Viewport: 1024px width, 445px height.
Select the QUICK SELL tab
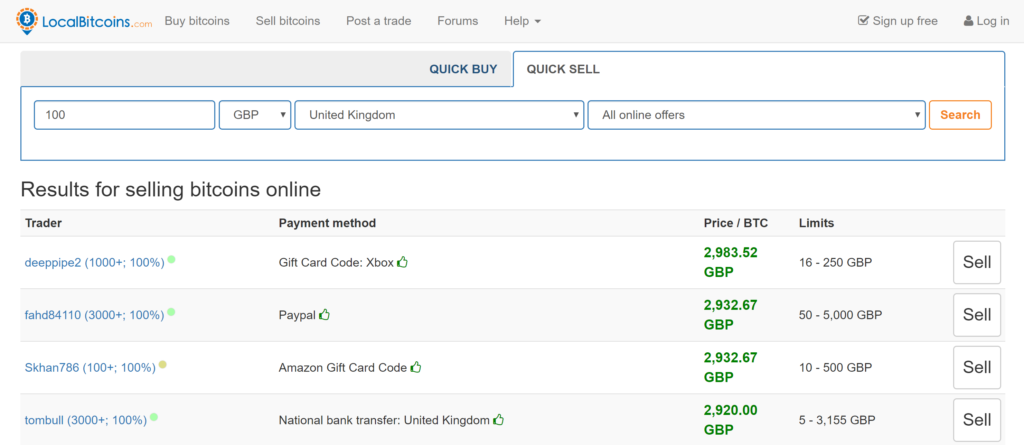click(563, 69)
